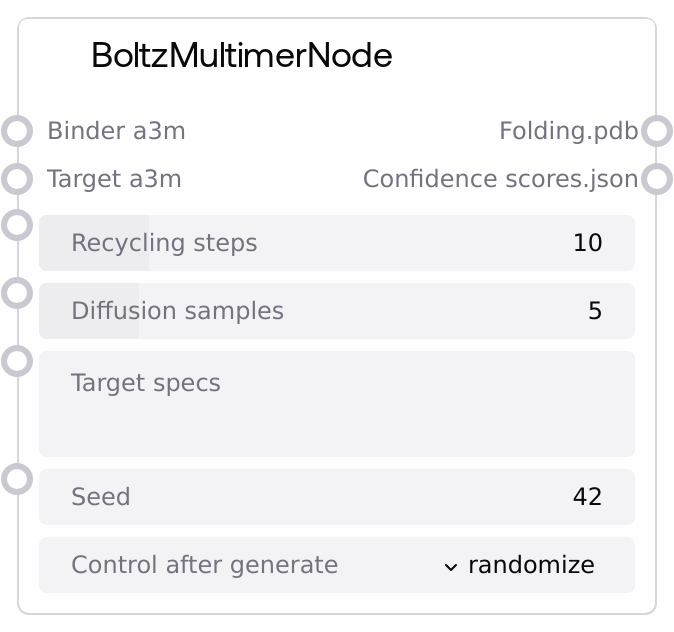Click the Recycling steps slider field

(336, 243)
